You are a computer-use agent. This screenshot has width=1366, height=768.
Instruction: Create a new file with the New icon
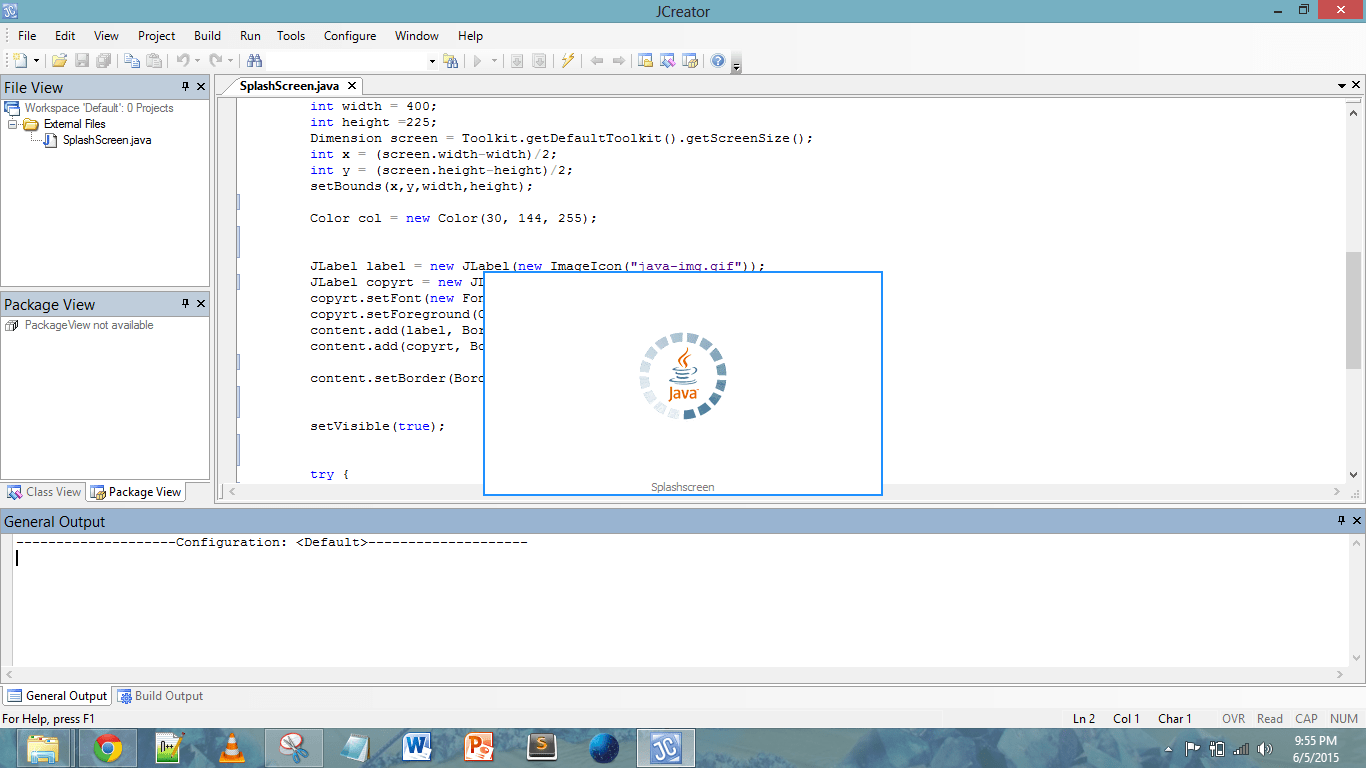click(20, 61)
